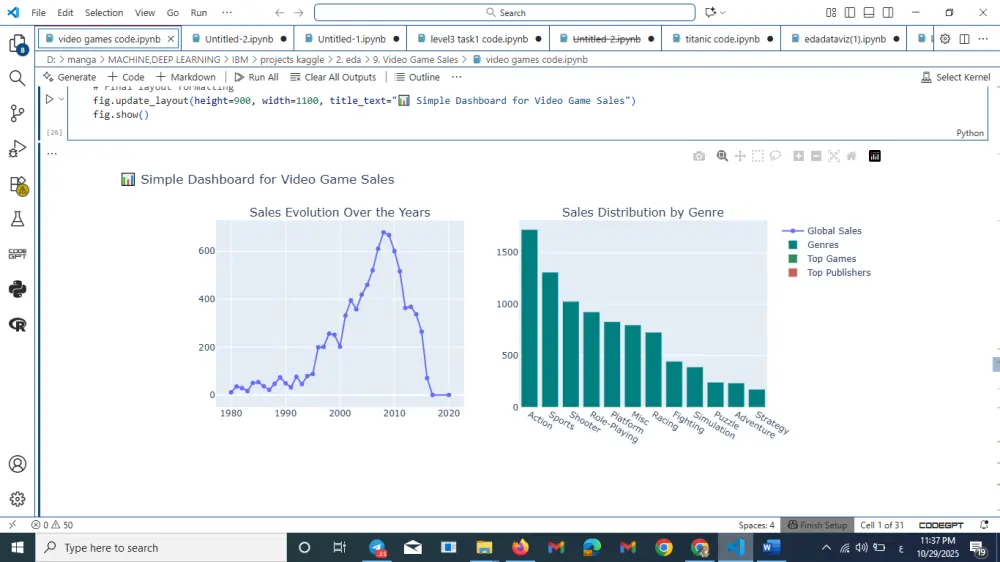
Task: Open the Edit menu
Action: click(x=65, y=12)
